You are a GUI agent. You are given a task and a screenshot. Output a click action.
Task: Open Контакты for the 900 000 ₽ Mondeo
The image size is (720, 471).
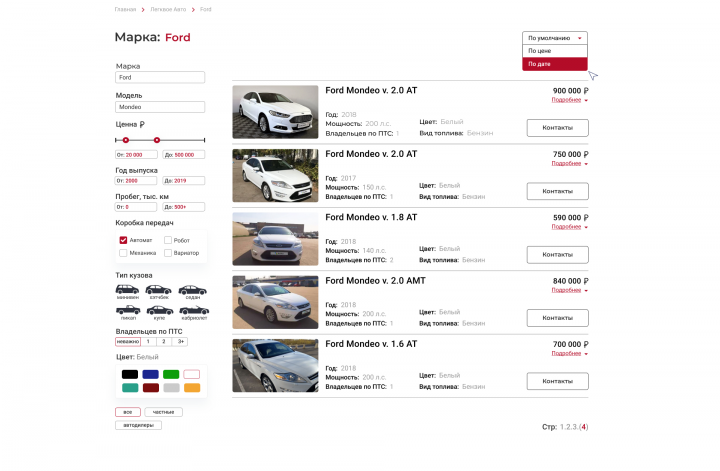pos(557,128)
